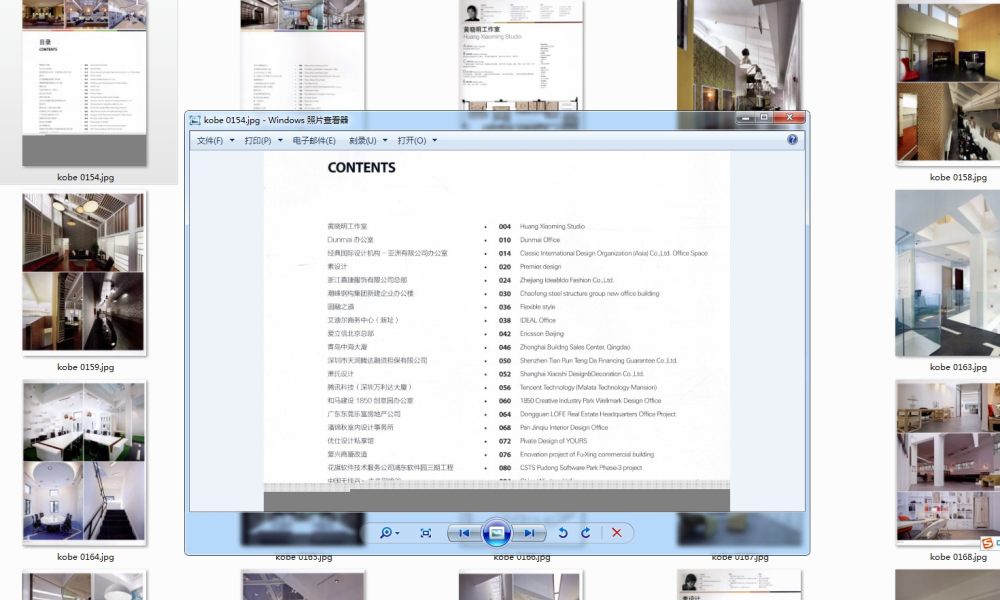This screenshot has width=1000, height=600.
Task: Open the 刻录(U) burn menu
Action: pos(367,140)
